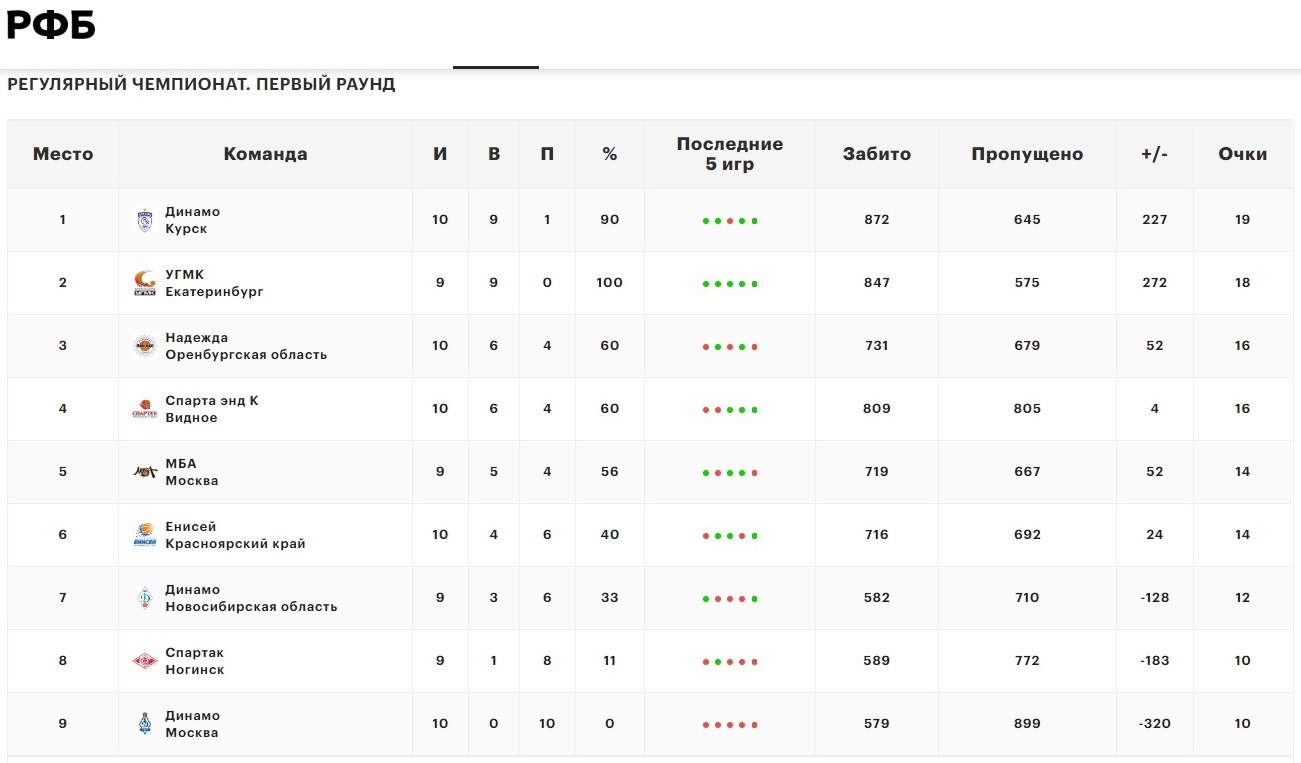Screen dimensions: 1301x763
Task: Click Спартак Ногинск team logo
Action: coord(145,661)
